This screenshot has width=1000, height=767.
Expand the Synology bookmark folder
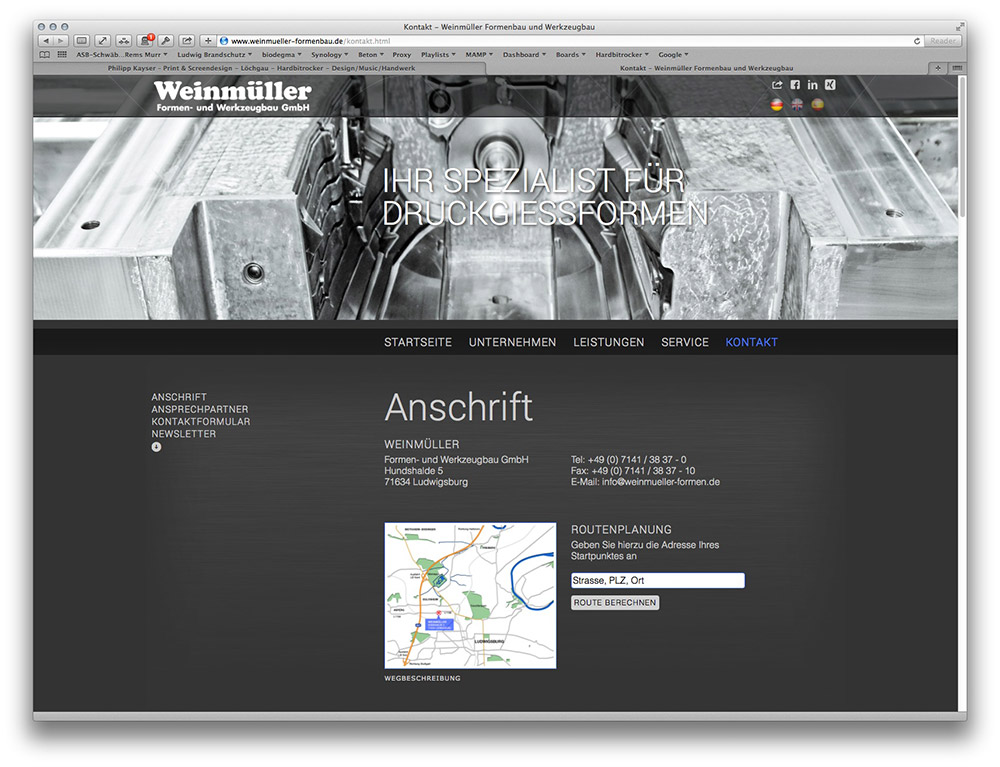click(330, 55)
